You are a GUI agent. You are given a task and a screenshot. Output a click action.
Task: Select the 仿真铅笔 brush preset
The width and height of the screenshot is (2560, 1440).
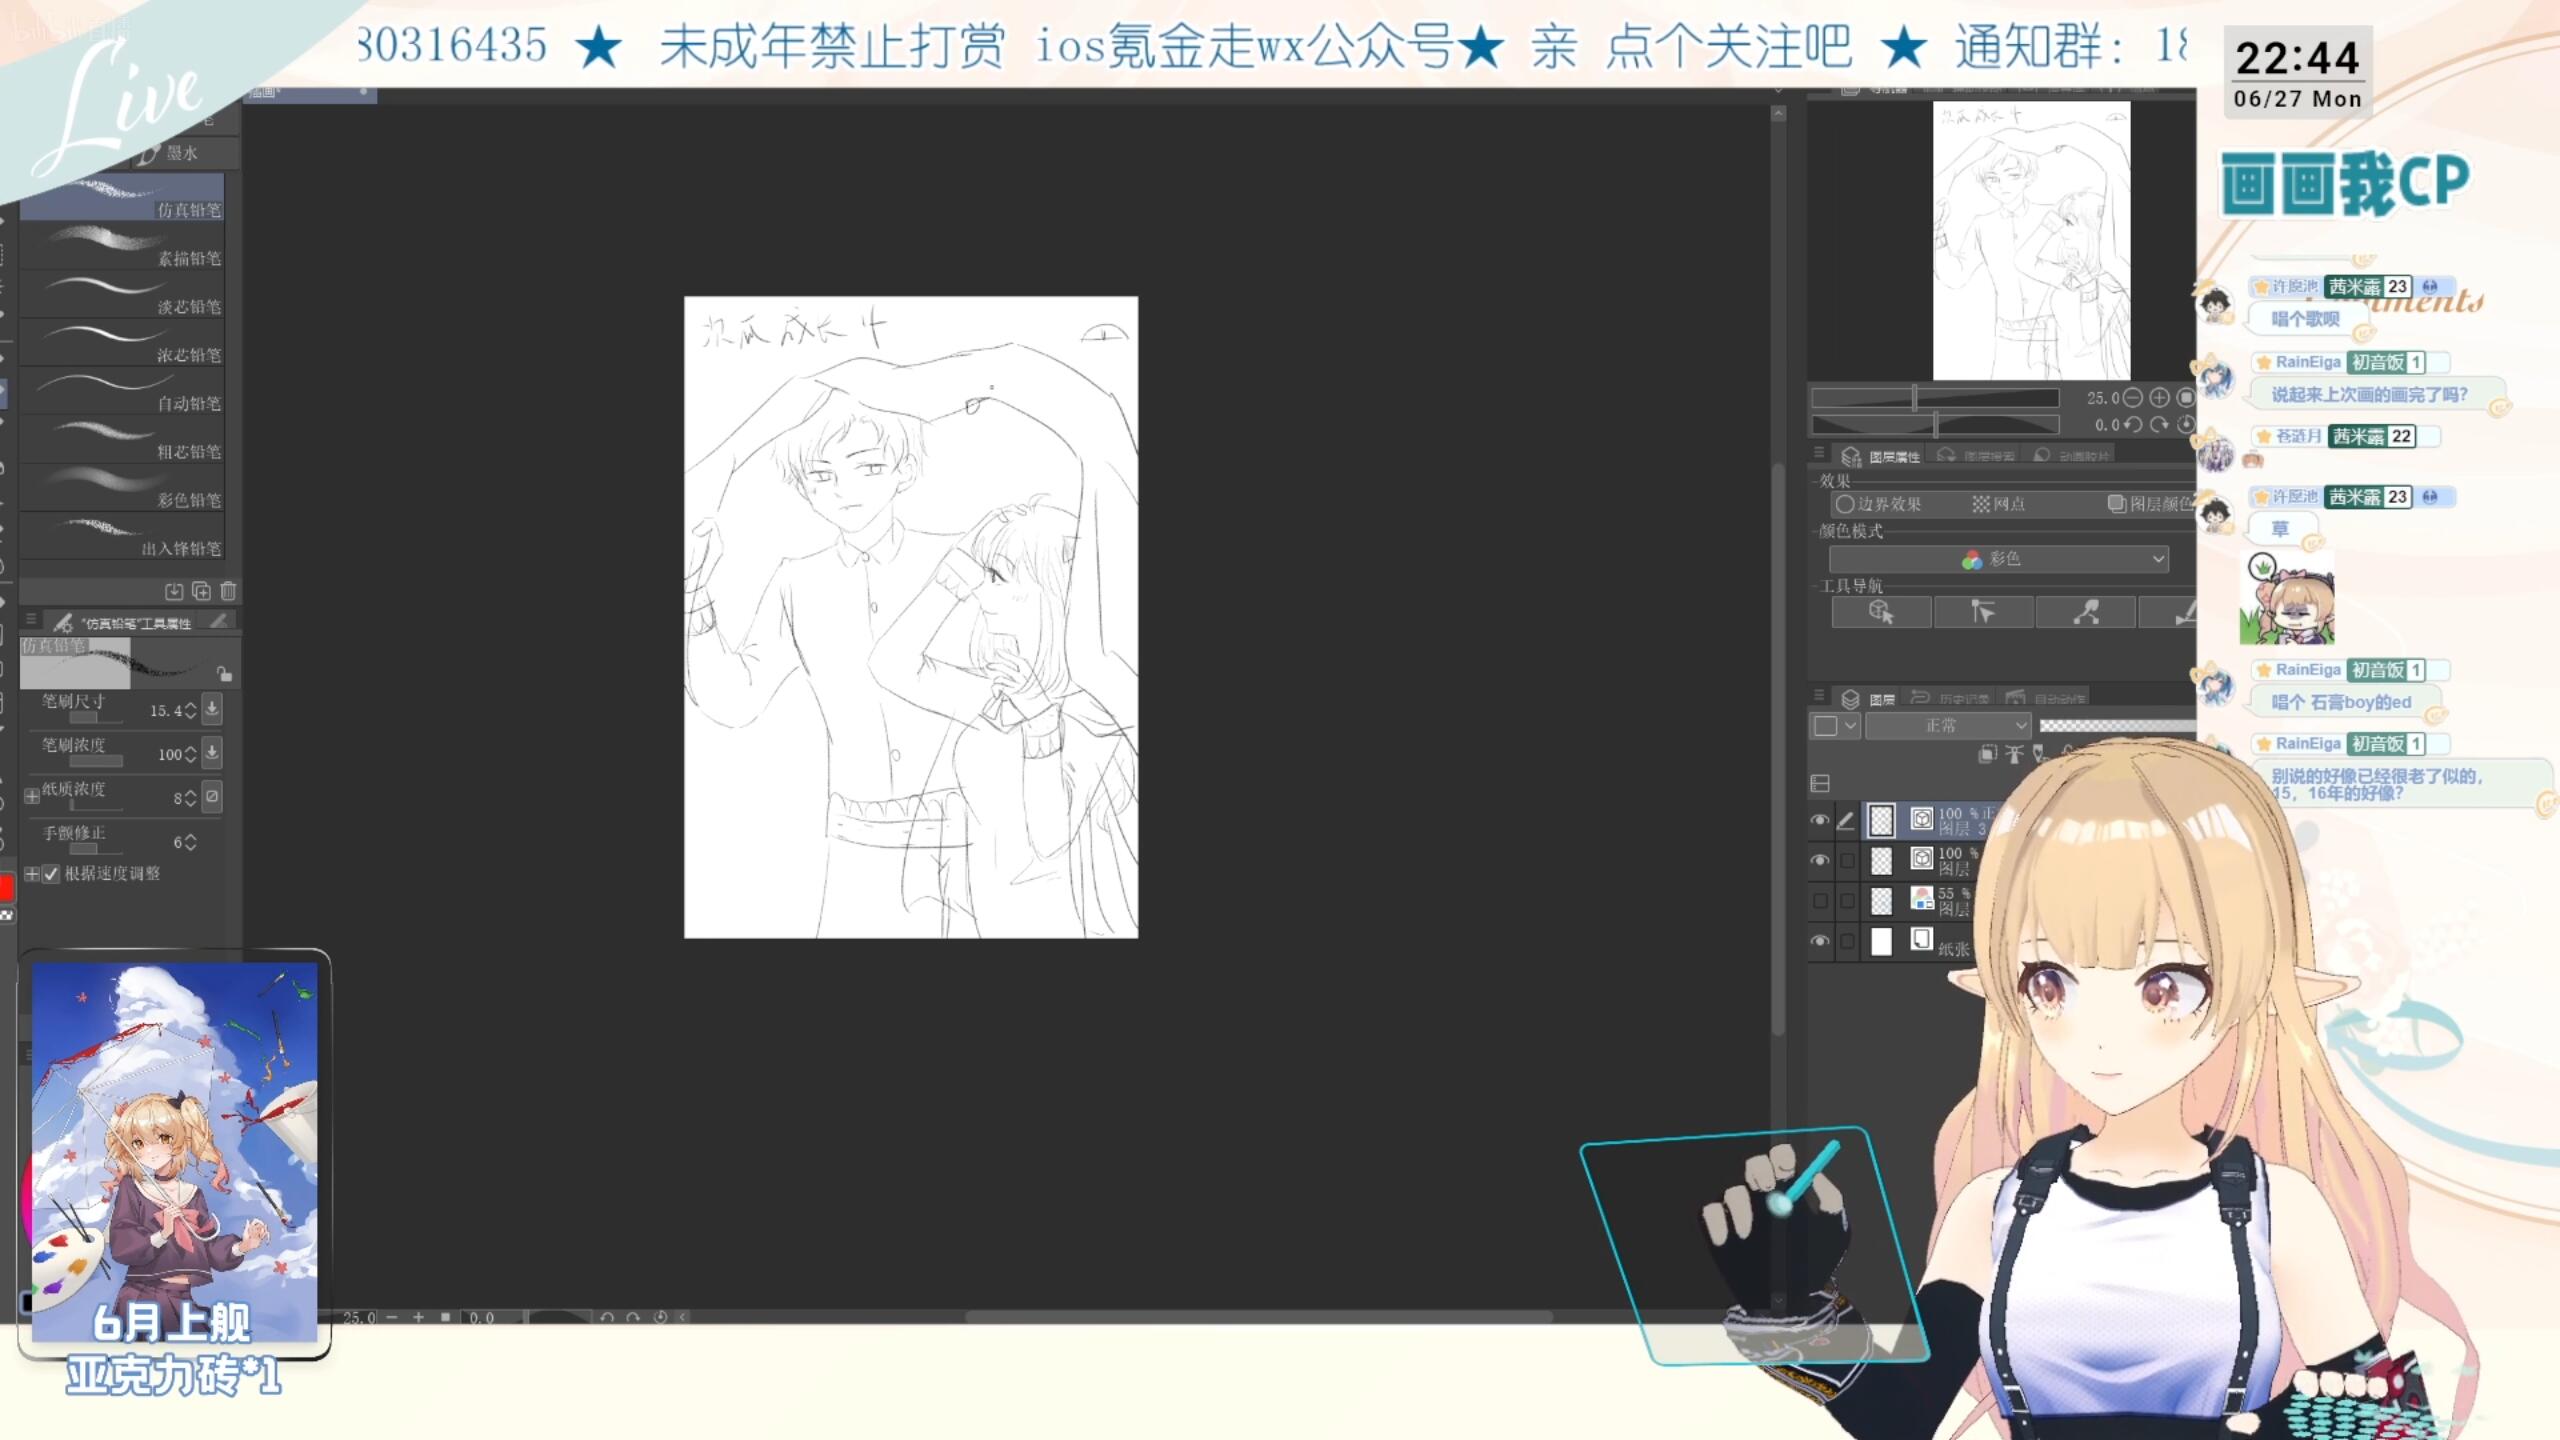point(122,197)
